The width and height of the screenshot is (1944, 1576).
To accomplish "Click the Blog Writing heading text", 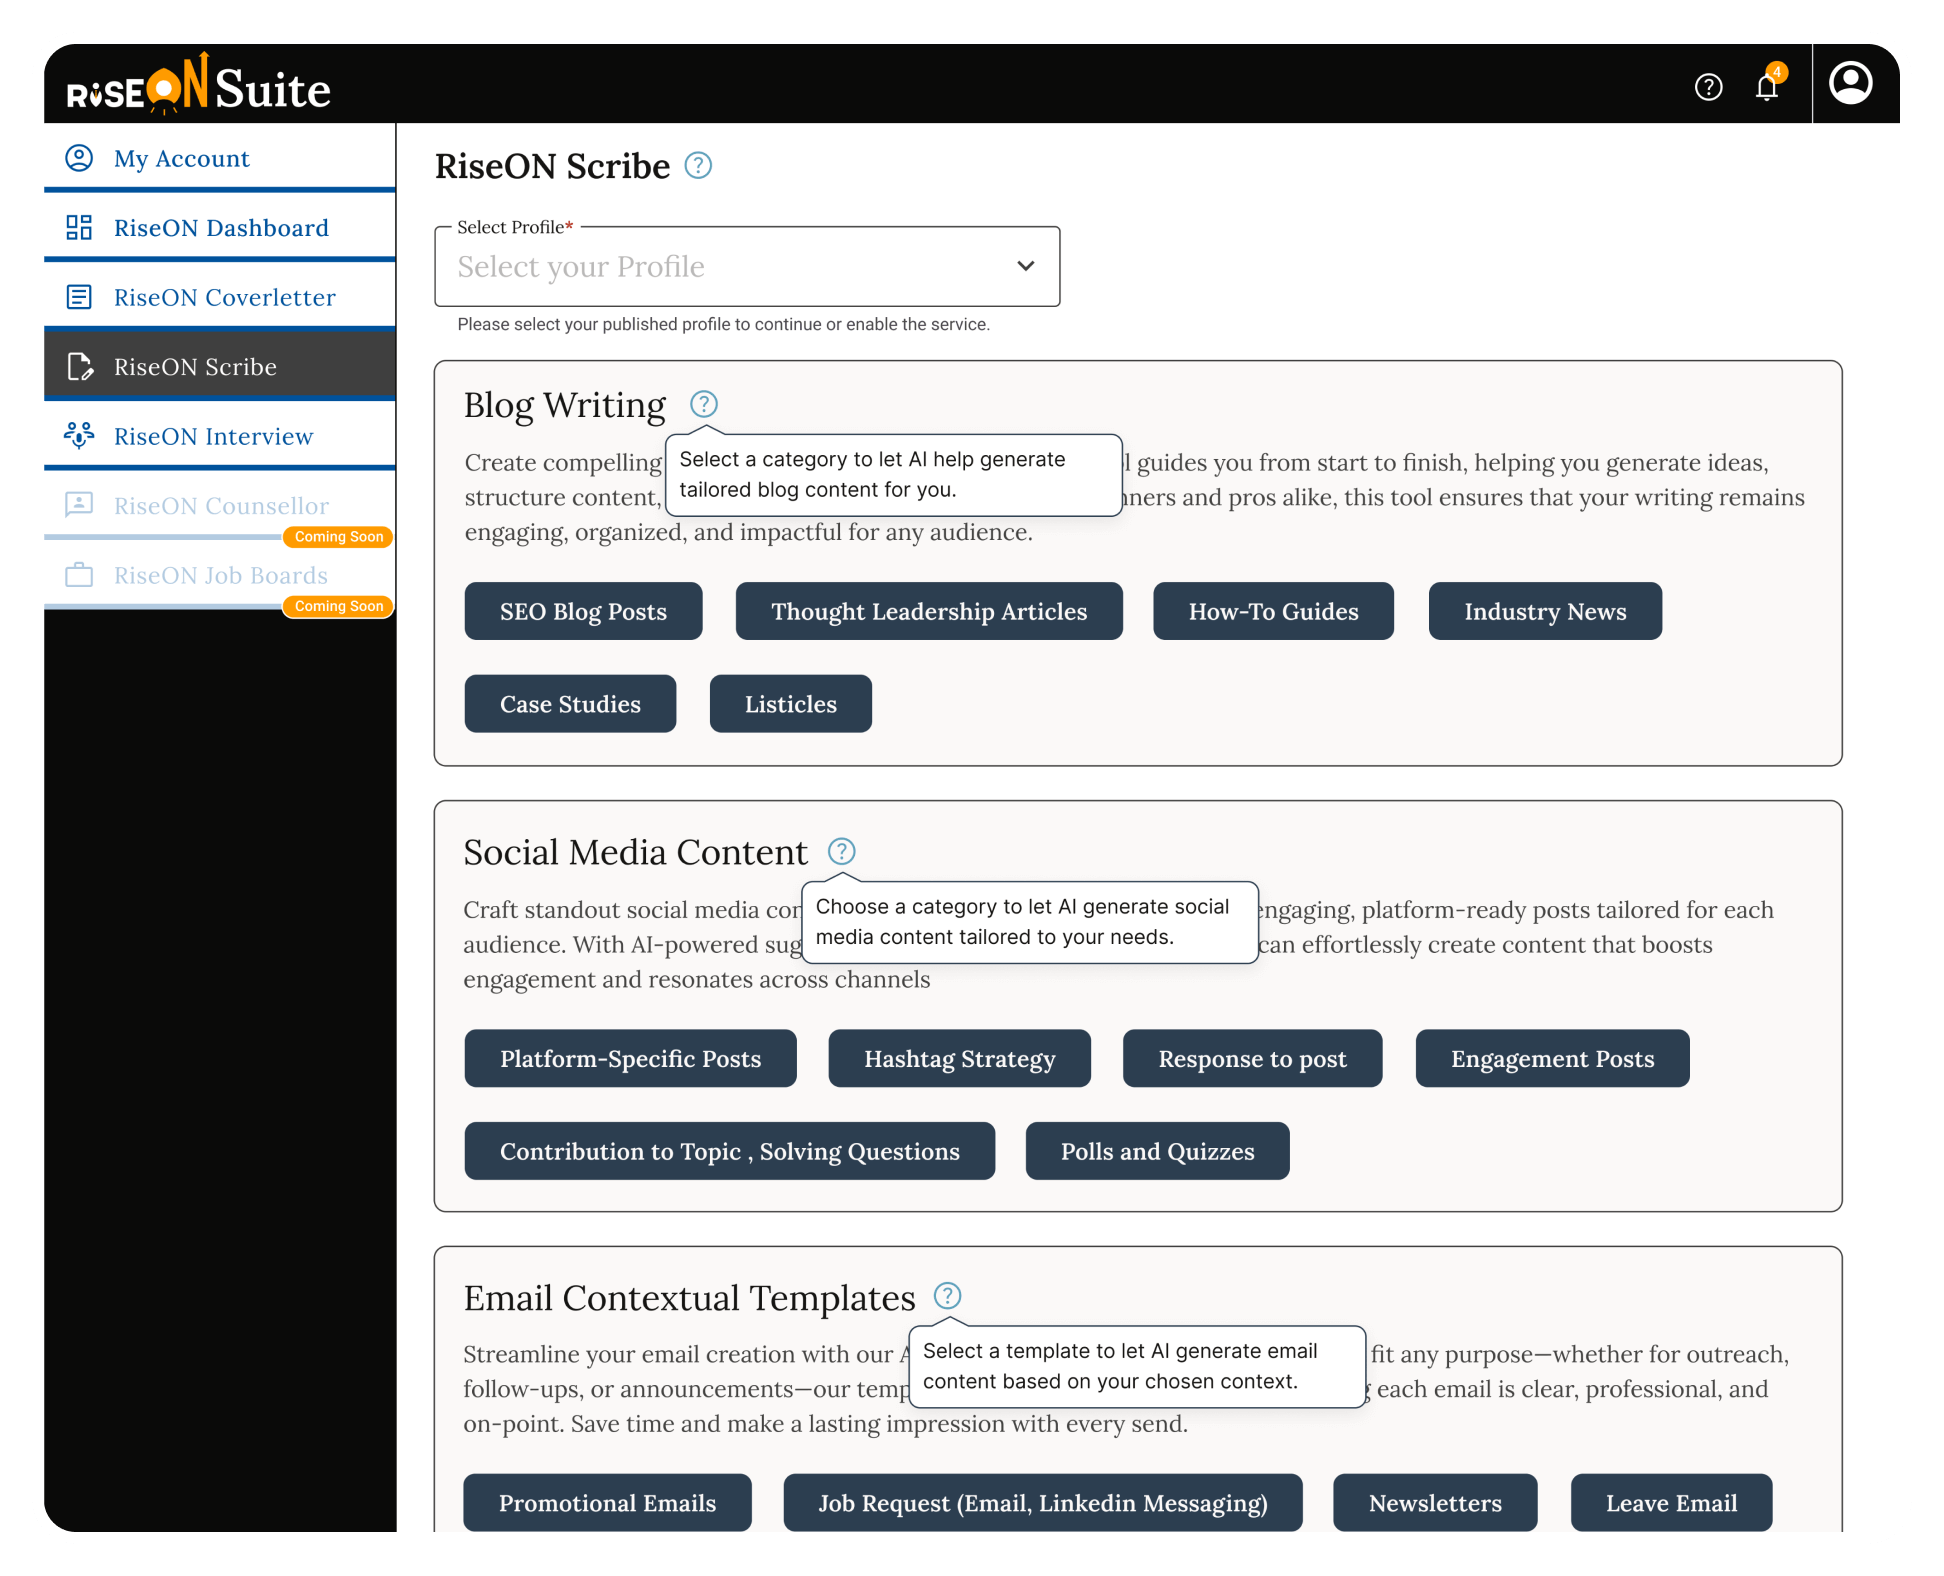I will (x=565, y=405).
